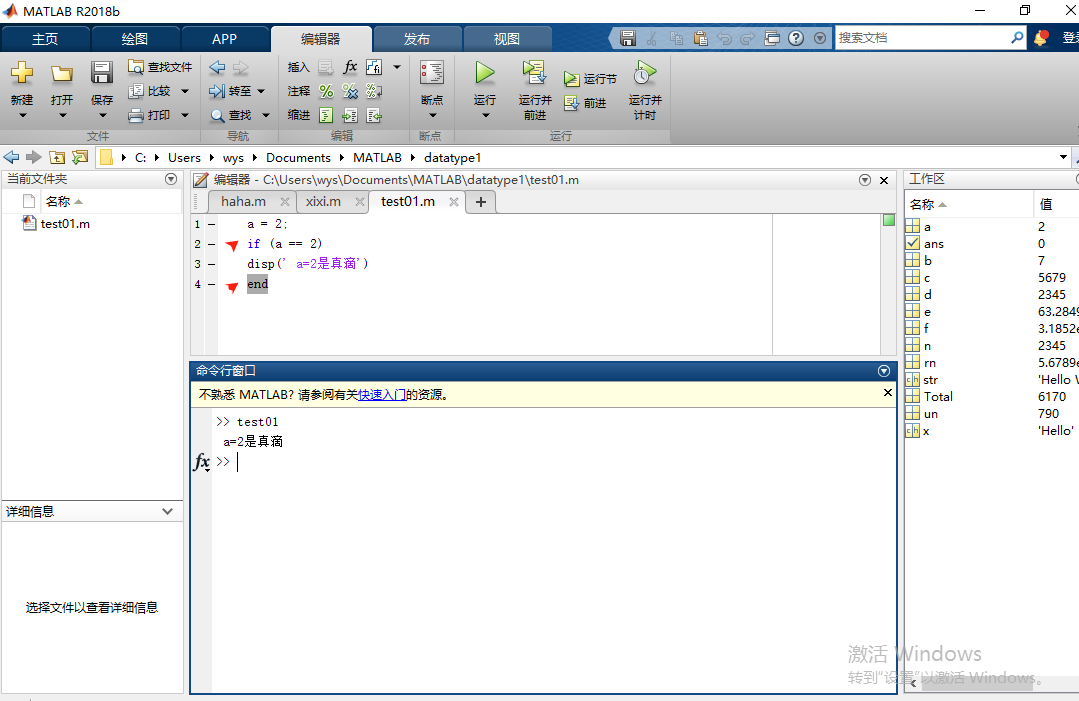Click Run Section (运行节)
Screen dimensions: 1079x701
(590, 79)
